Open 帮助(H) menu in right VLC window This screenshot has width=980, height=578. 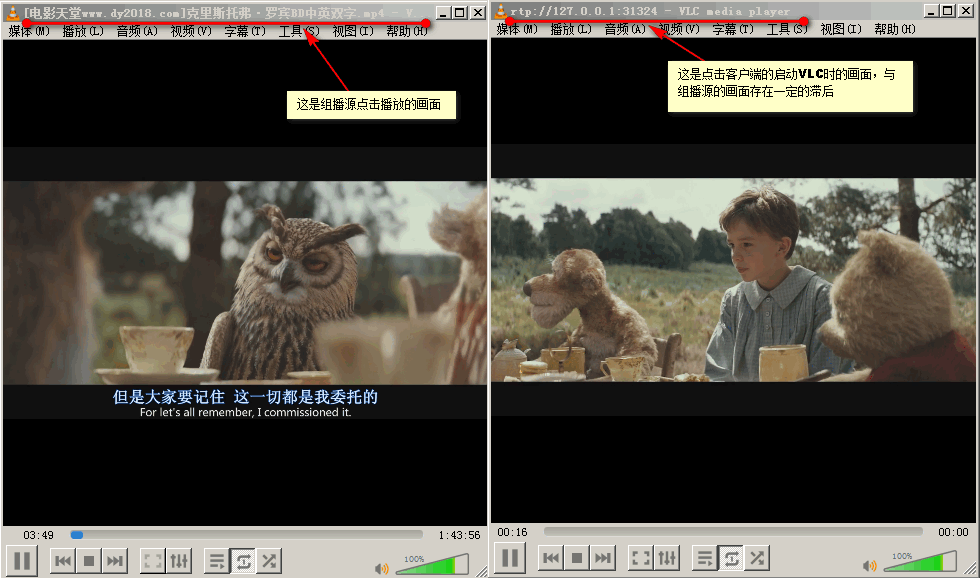[x=895, y=29]
